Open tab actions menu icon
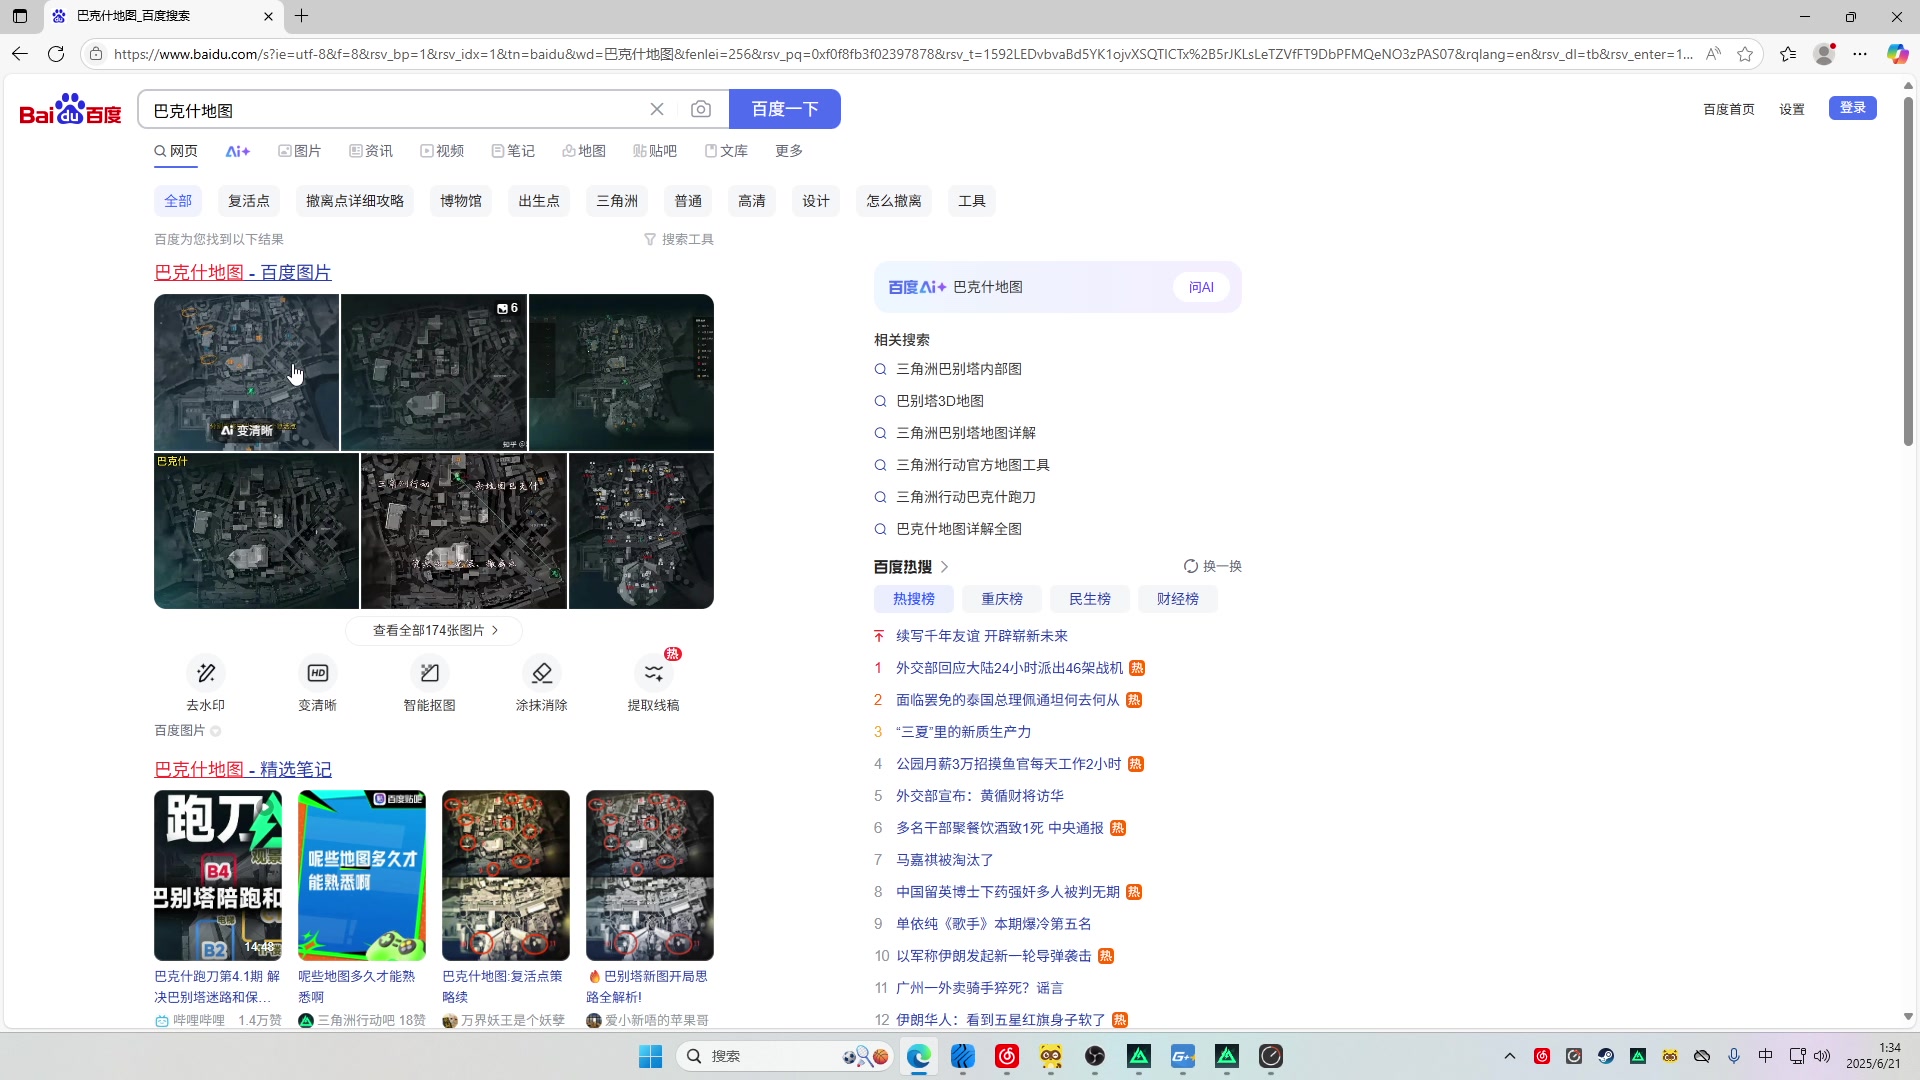Screen dimensions: 1920x1080 click(20, 16)
